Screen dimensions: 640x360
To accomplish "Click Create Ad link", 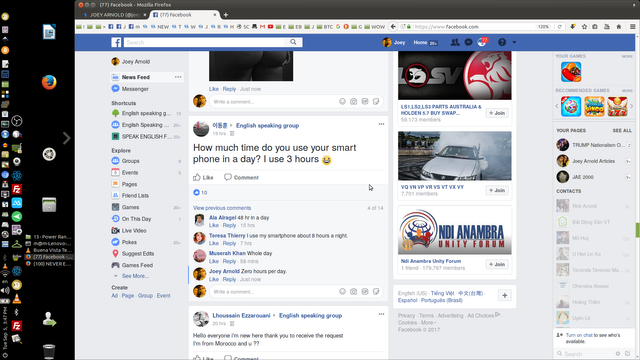I will click(114, 296).
